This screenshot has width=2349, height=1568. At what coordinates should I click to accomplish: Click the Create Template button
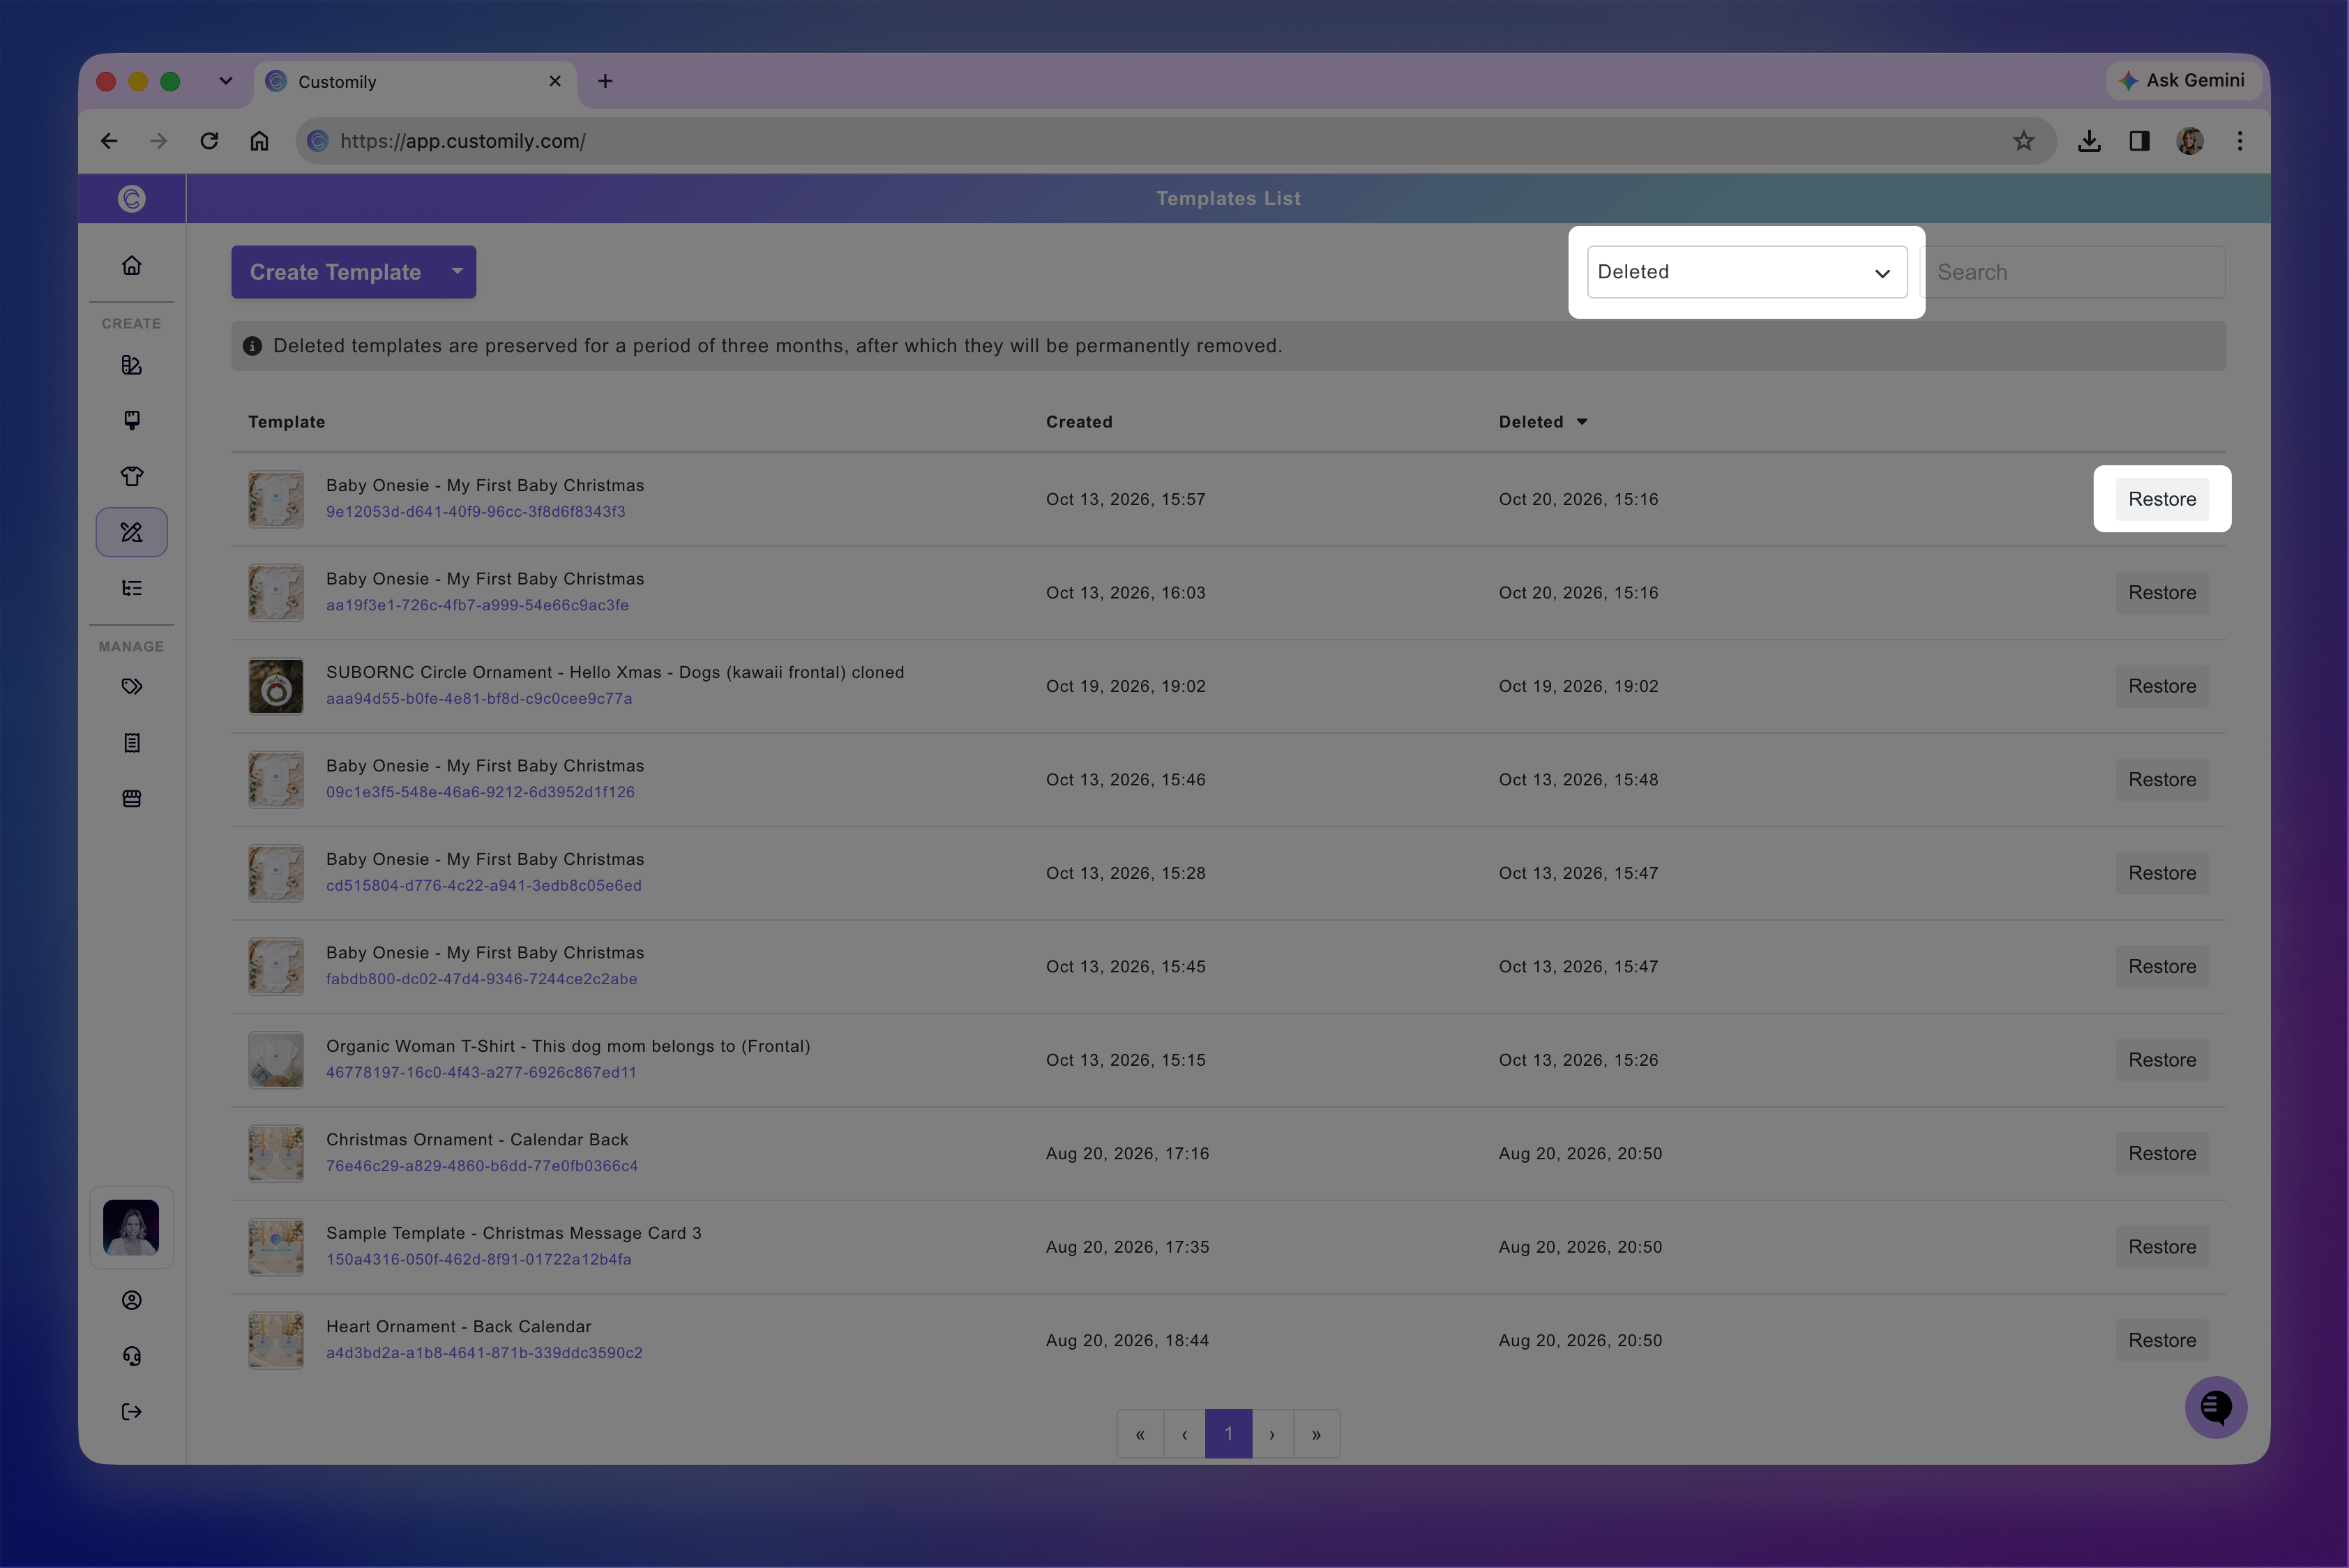335,272
